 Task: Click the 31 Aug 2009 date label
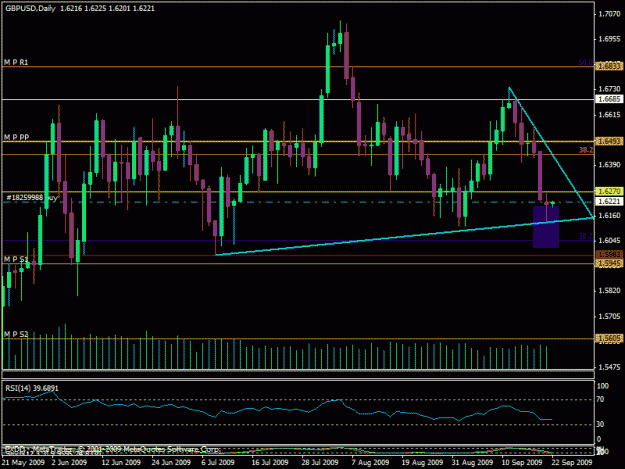pyautogui.click(x=472, y=463)
